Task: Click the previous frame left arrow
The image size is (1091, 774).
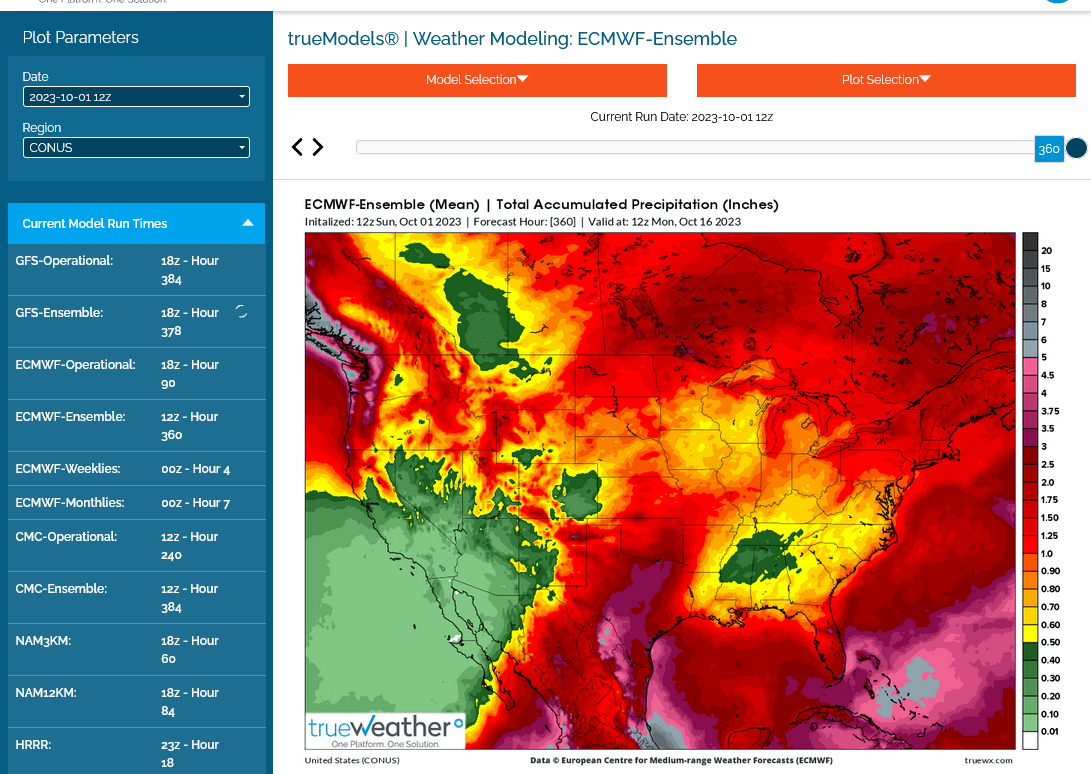Action: coord(297,147)
